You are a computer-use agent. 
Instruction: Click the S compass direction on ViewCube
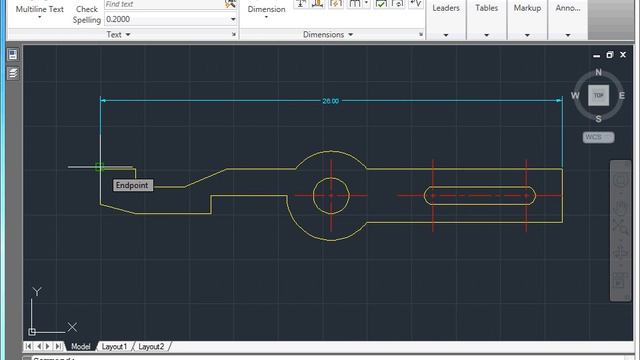click(598, 119)
